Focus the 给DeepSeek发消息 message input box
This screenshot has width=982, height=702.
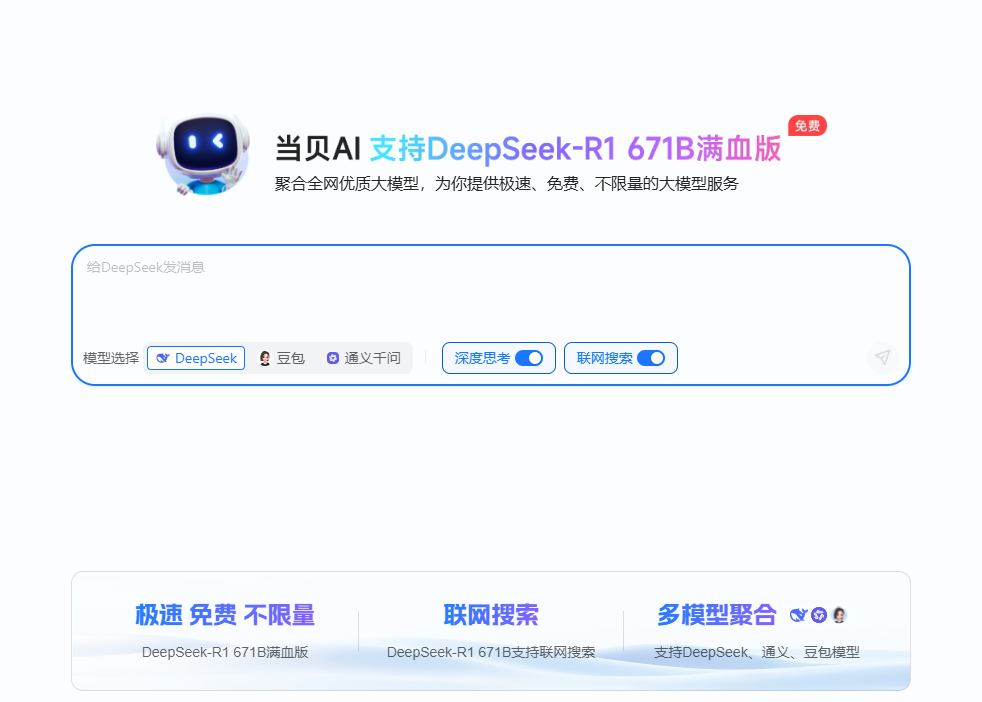490,295
